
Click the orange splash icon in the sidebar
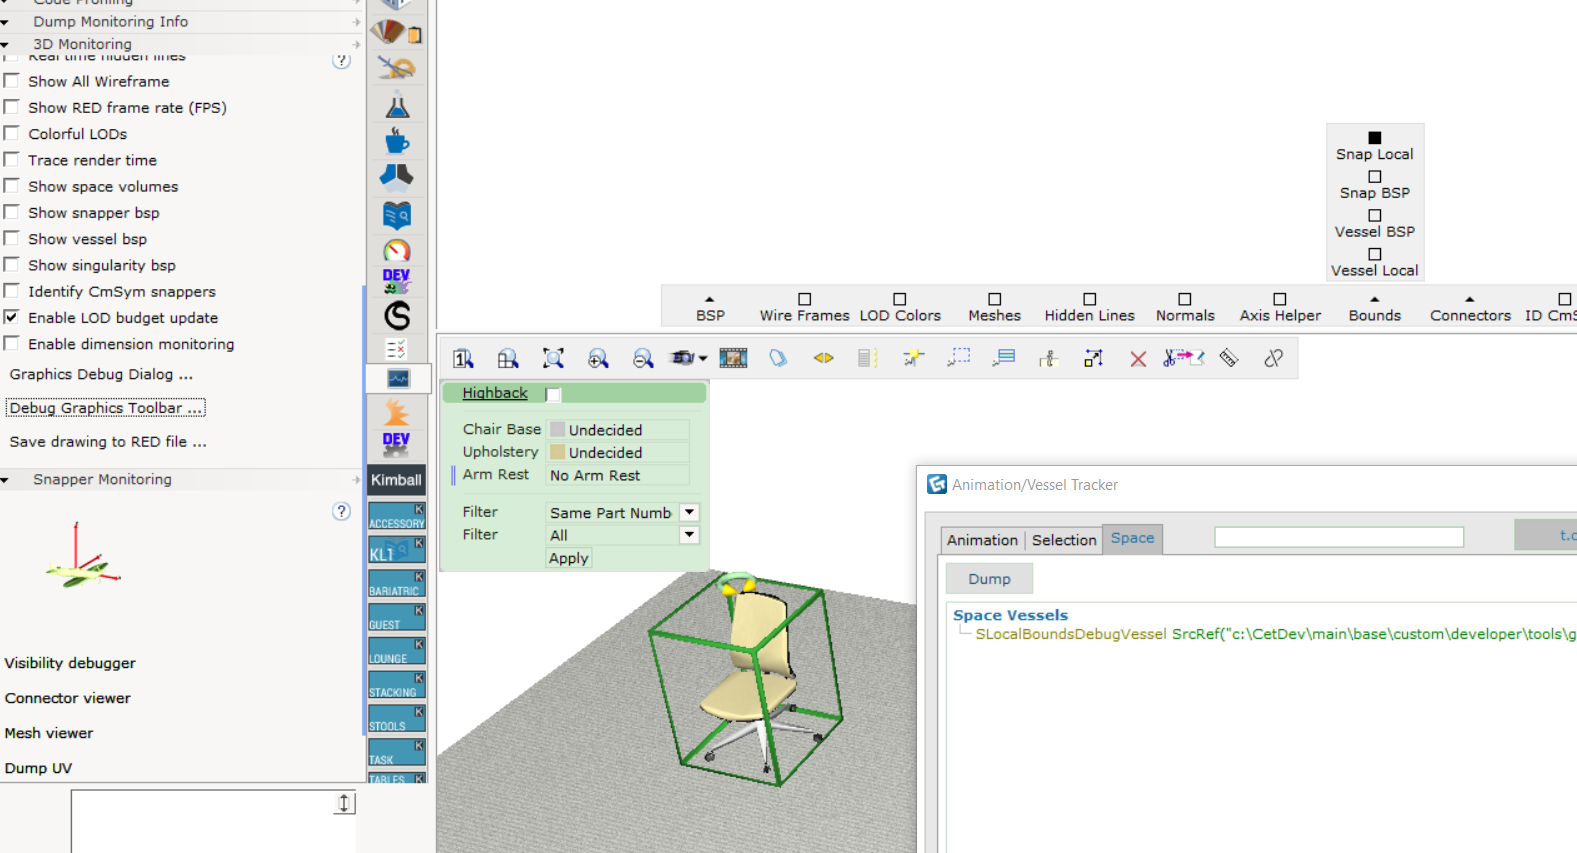[x=397, y=412]
